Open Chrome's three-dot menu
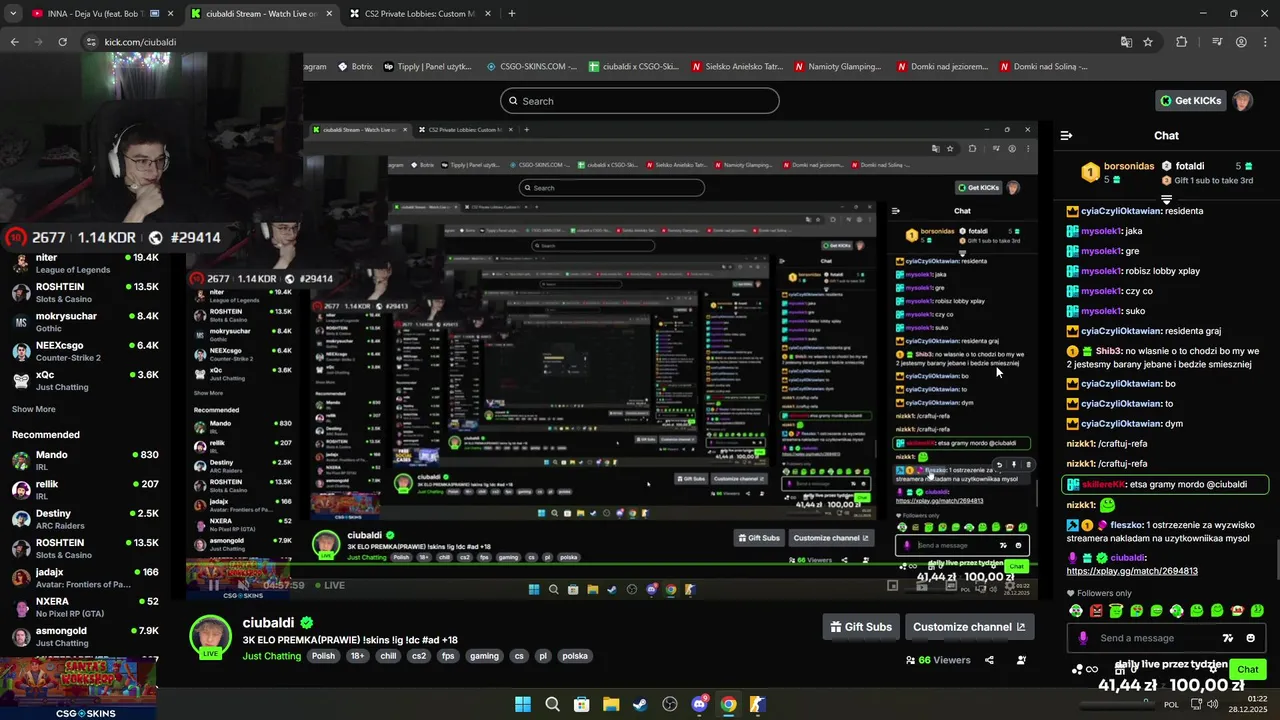Screen dimensions: 1280x720 (1265, 42)
